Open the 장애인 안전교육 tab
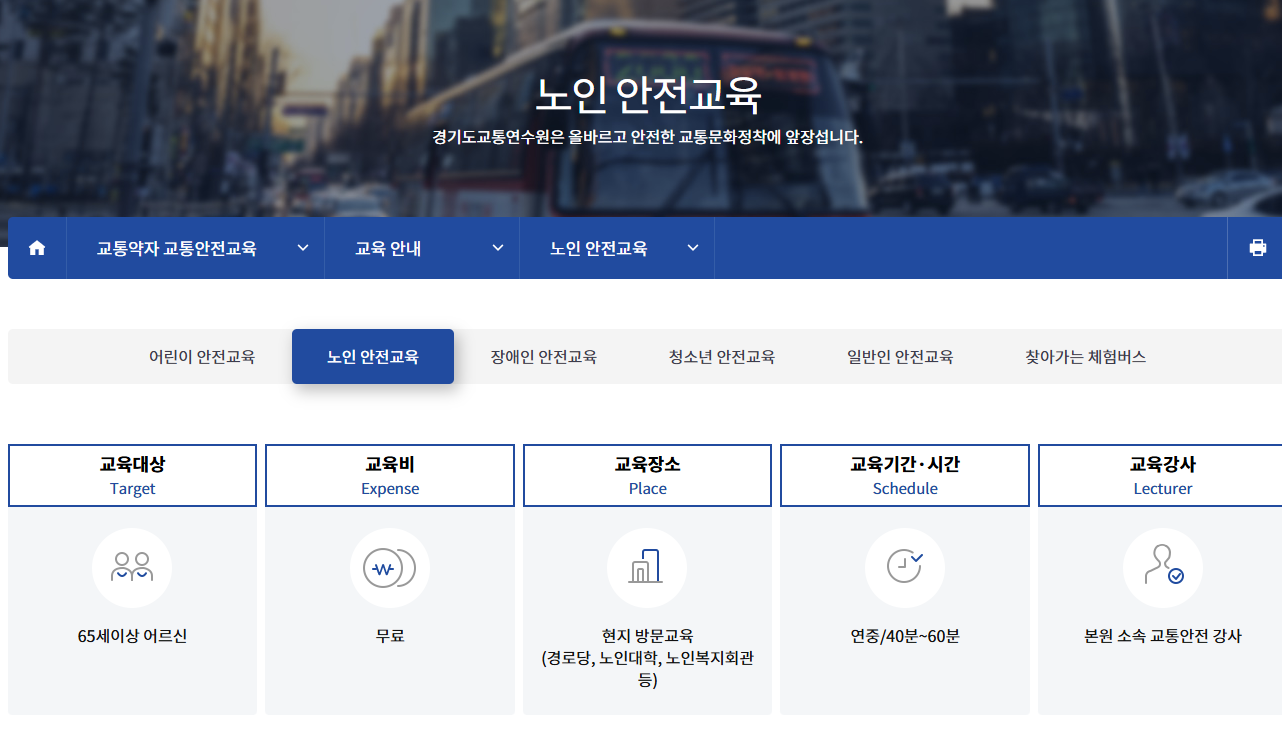 544,356
